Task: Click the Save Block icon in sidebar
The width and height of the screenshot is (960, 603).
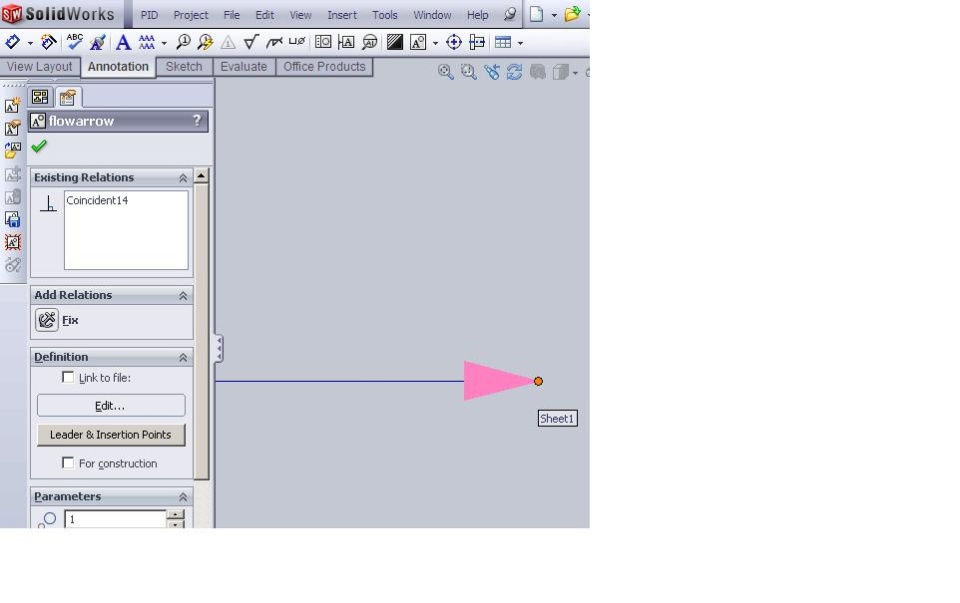Action: (x=12, y=219)
